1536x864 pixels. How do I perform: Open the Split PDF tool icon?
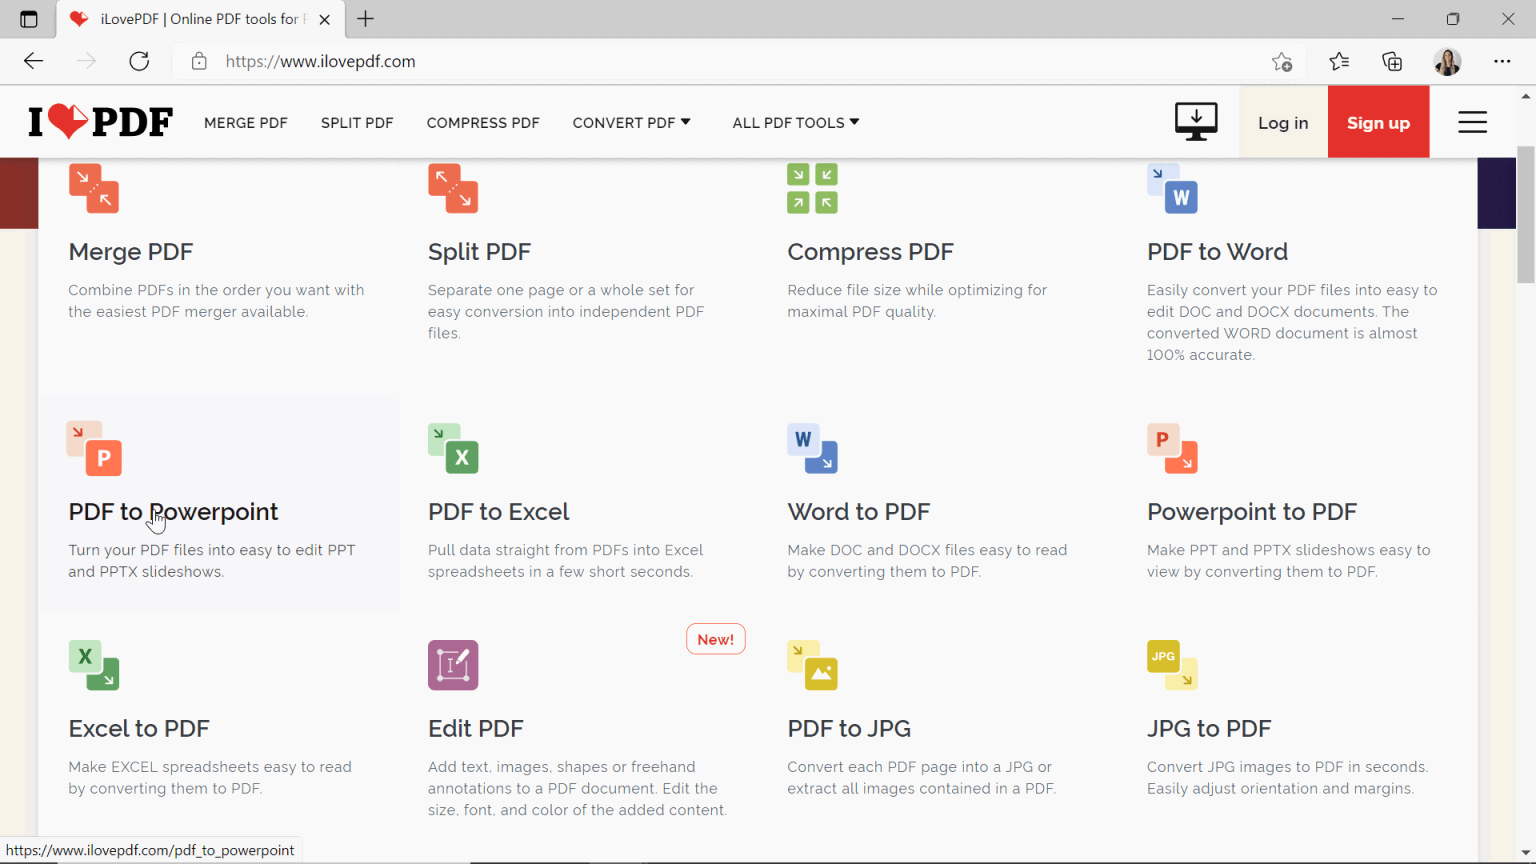[453, 188]
